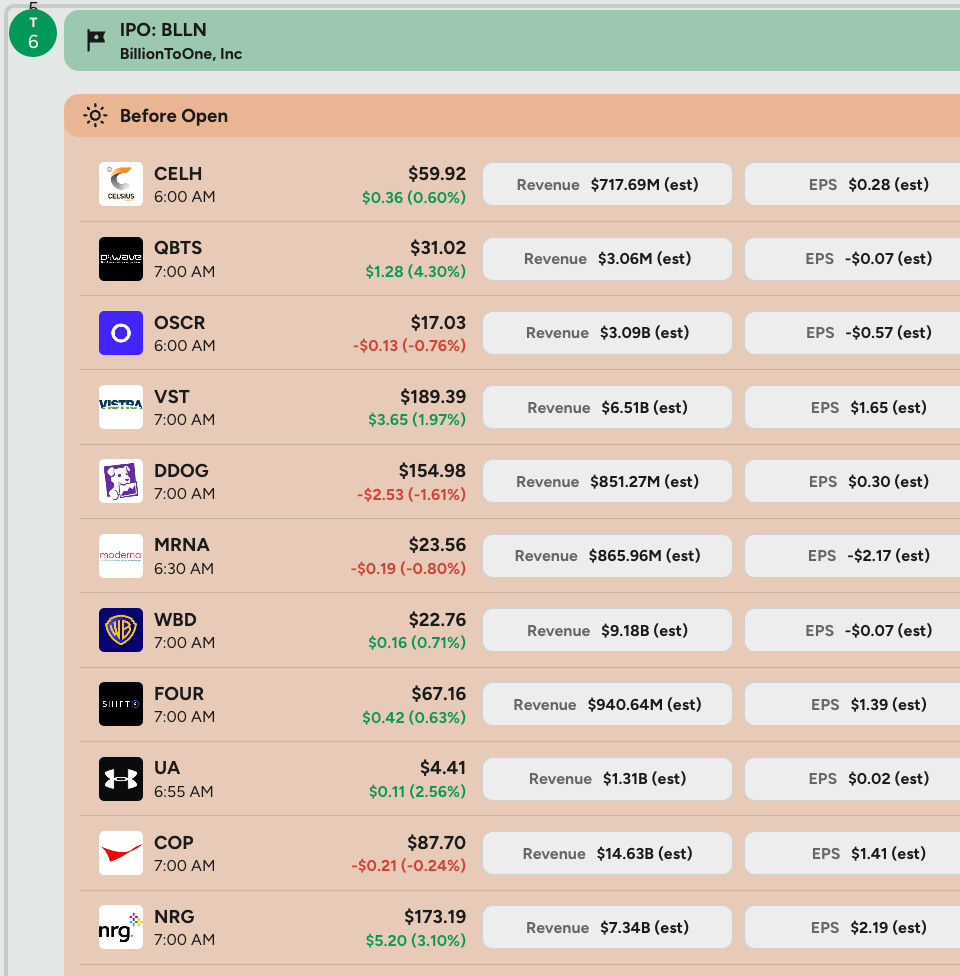The width and height of the screenshot is (960, 976).
Task: Click the NRG company logo
Action: coord(121,927)
